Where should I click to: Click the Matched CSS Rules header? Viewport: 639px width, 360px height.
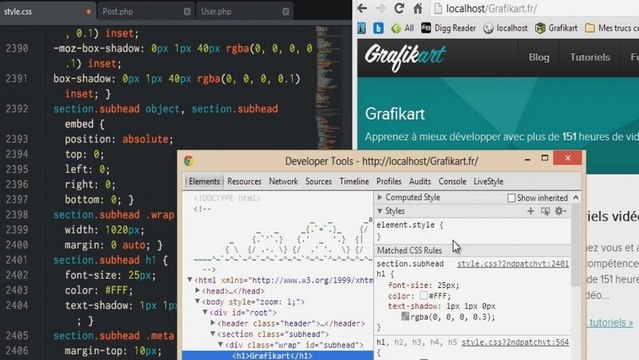click(x=473, y=250)
